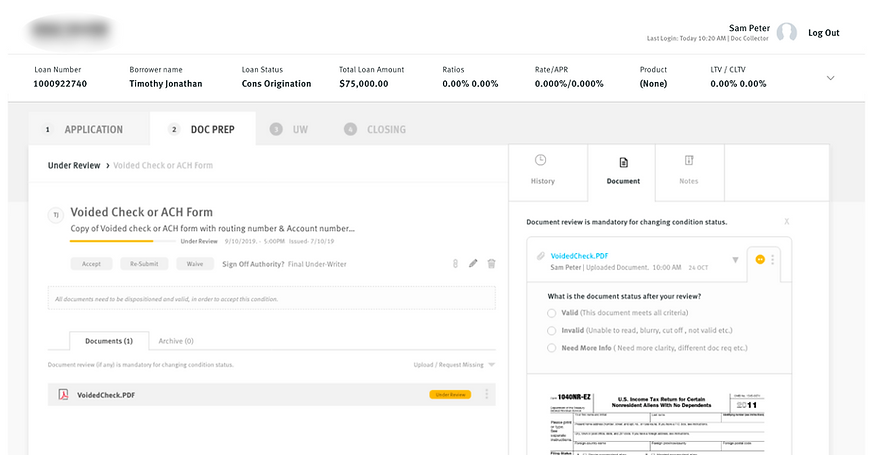The image size is (874, 455).
Task: Select Invalid document status radio
Action: tap(551, 331)
